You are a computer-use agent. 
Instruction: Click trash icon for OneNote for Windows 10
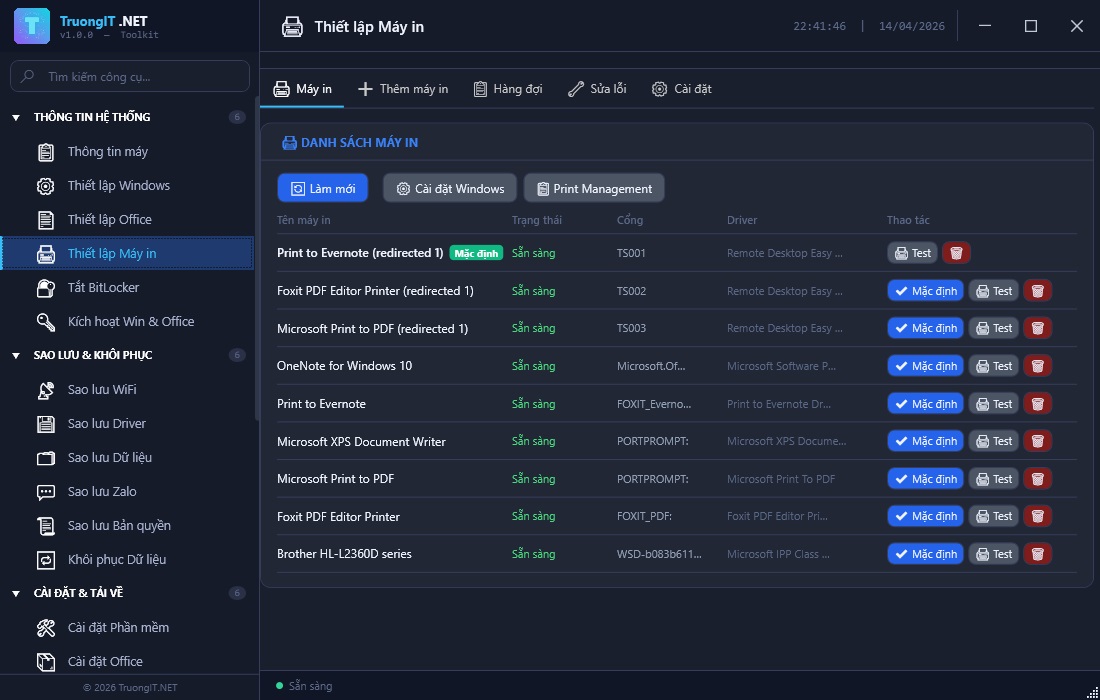(1037, 366)
